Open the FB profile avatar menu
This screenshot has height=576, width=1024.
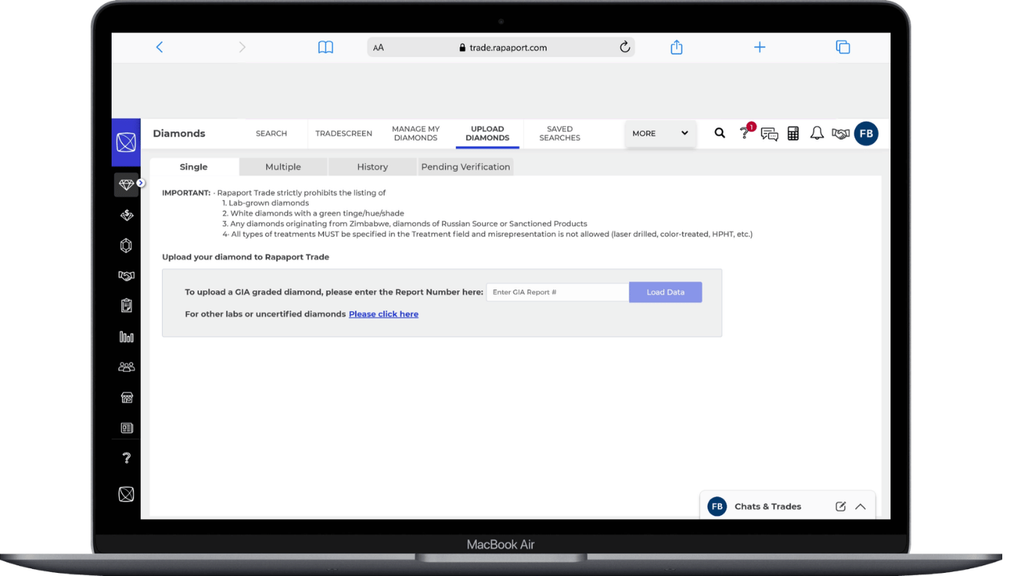click(867, 133)
